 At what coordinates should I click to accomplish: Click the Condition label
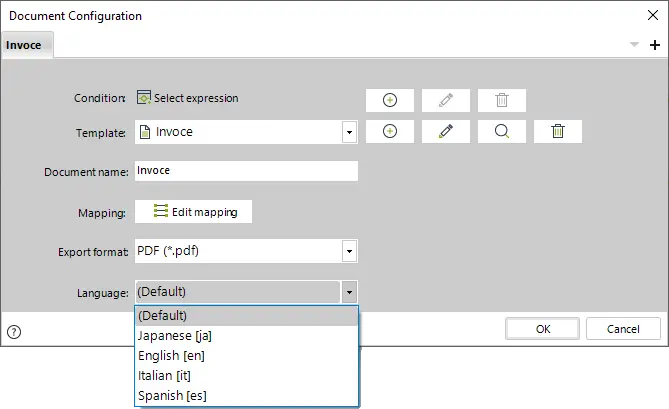(100, 98)
